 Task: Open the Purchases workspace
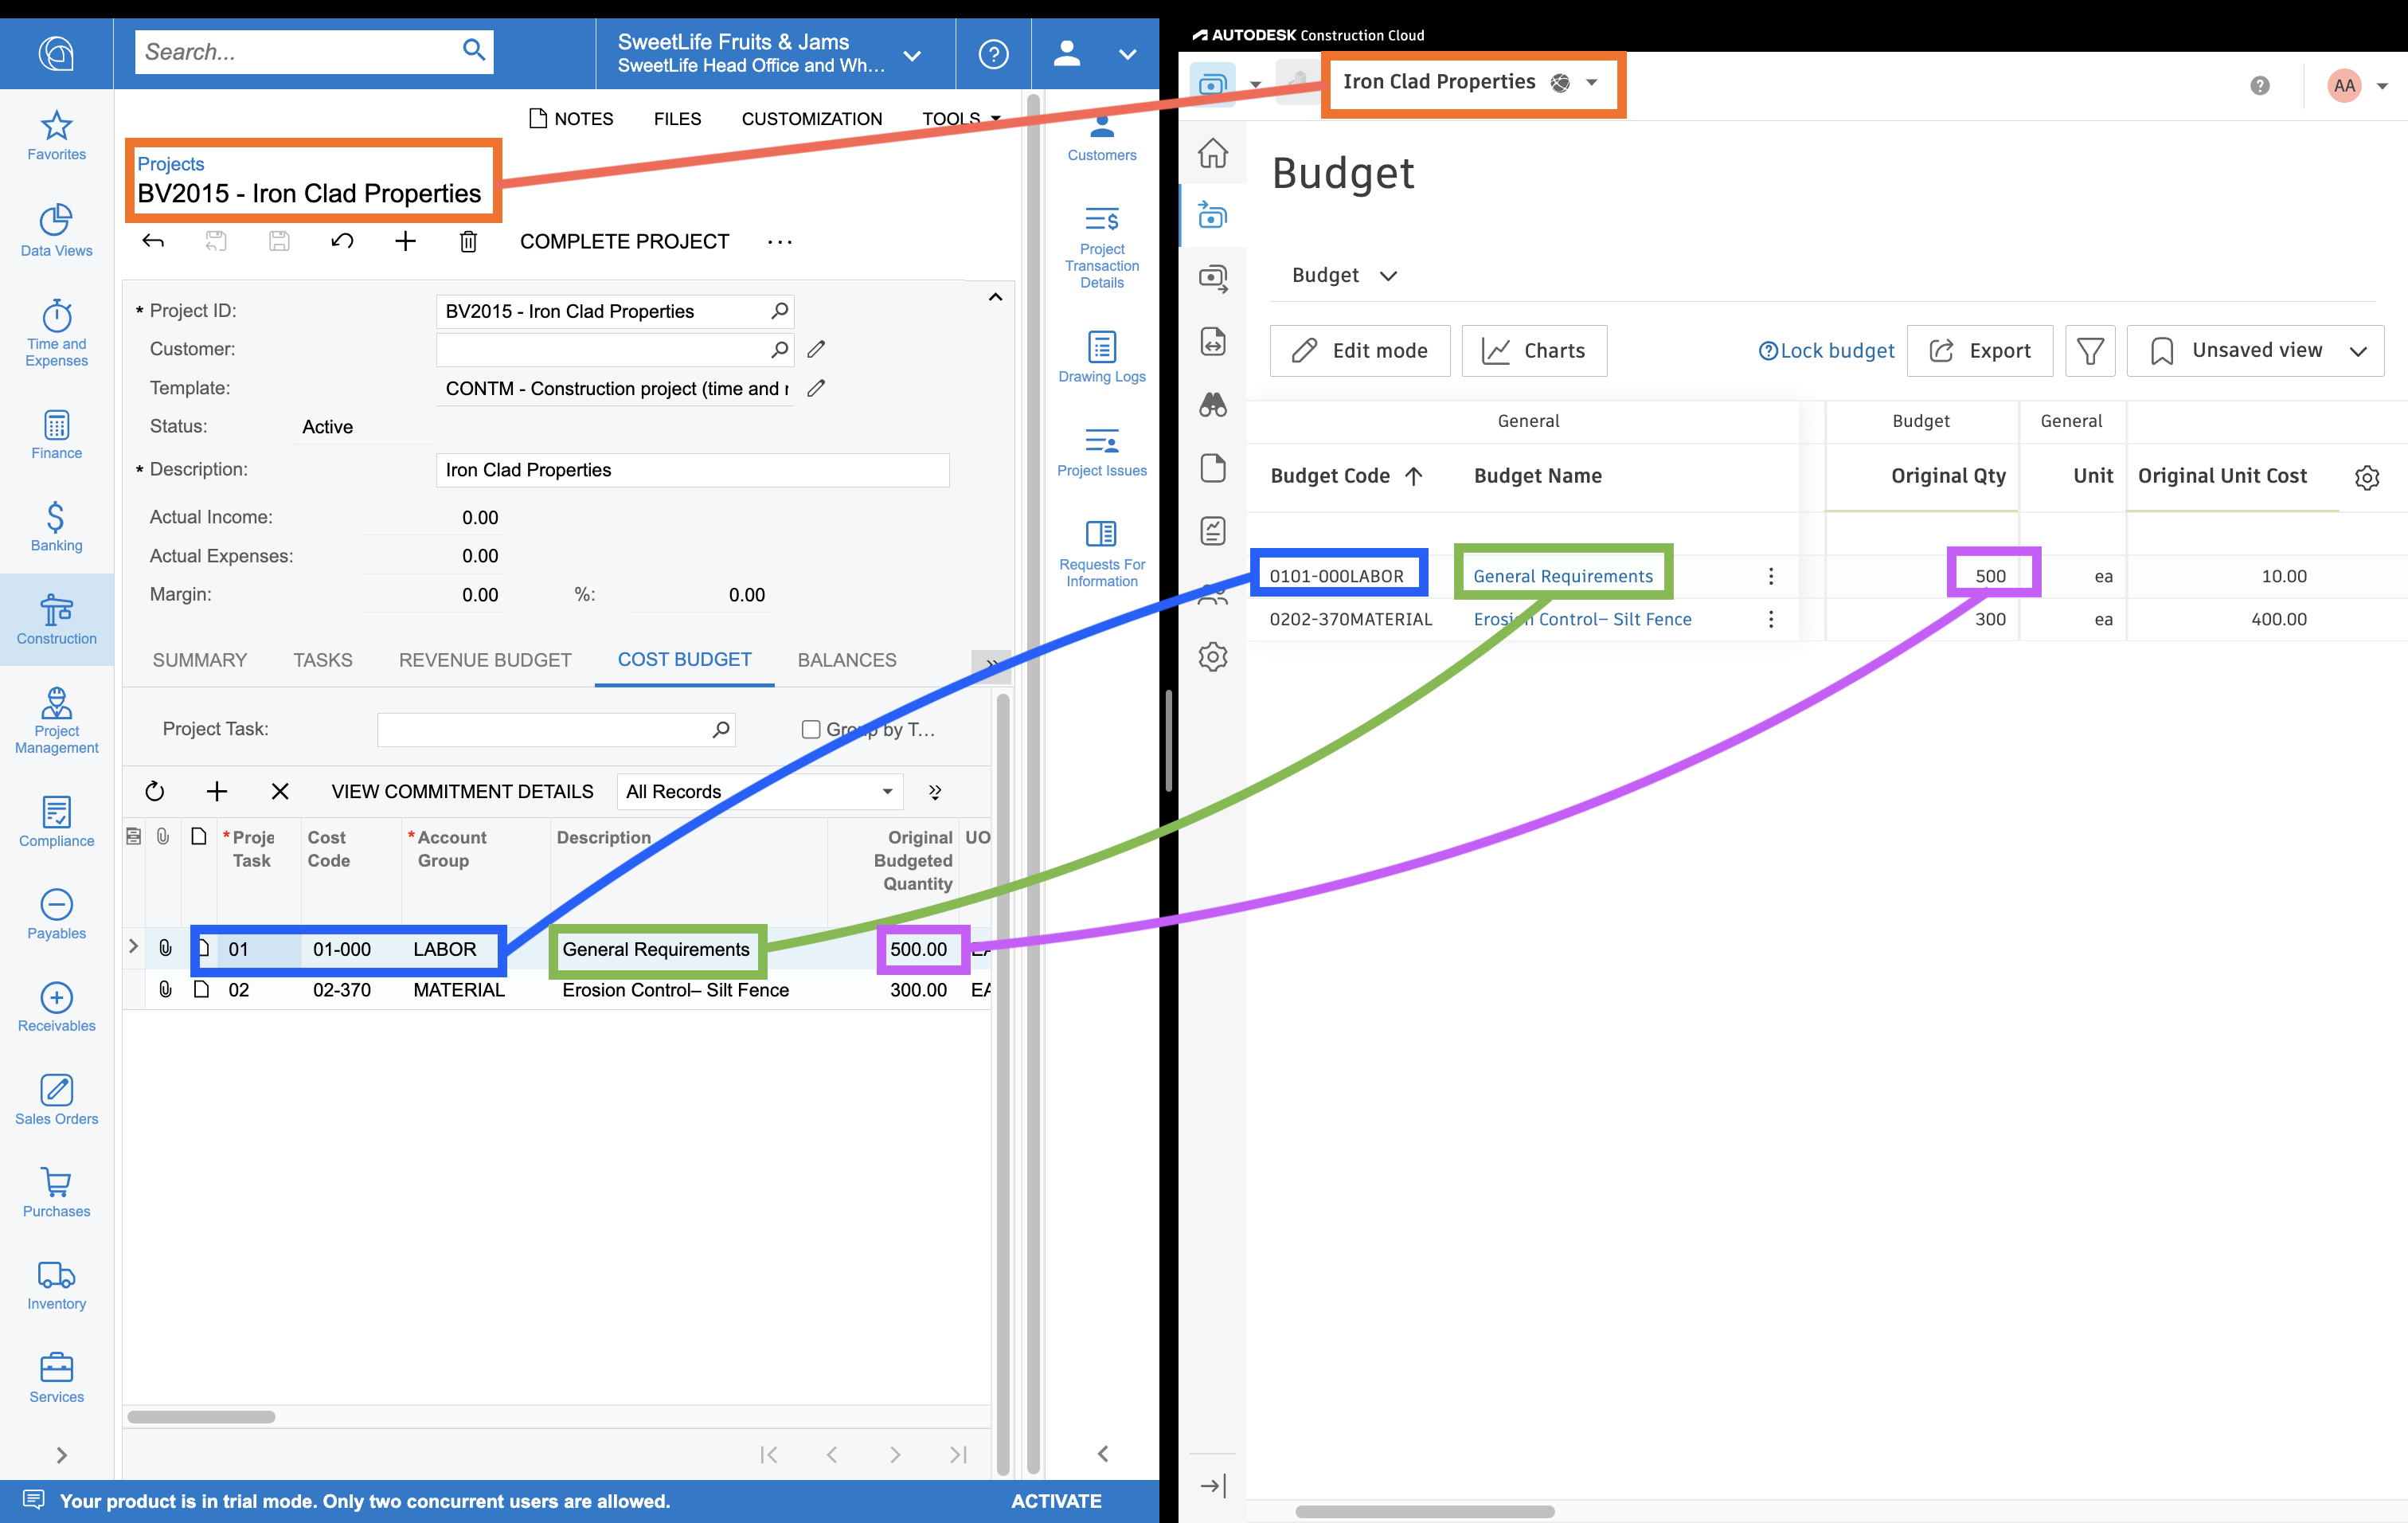coord(56,1192)
